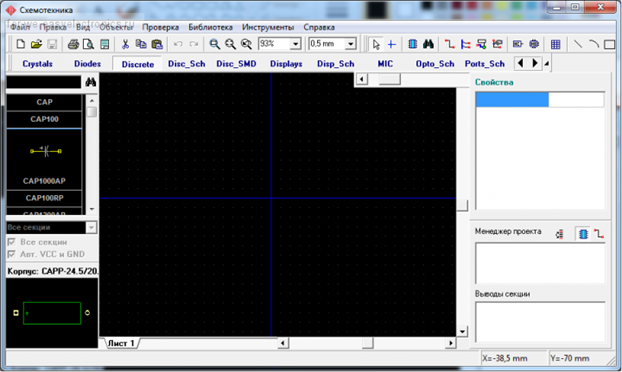
Task: Select the CAP100RP component in list
Action: [x=44, y=198]
